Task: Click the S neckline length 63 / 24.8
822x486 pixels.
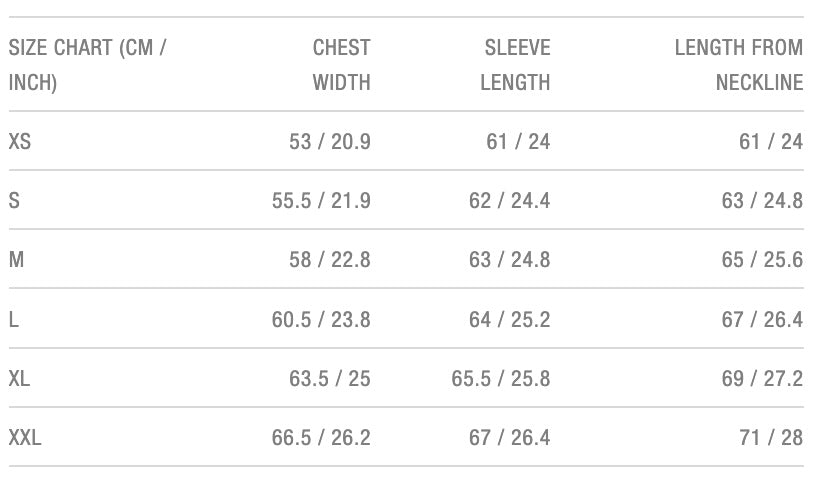Action: (762, 201)
